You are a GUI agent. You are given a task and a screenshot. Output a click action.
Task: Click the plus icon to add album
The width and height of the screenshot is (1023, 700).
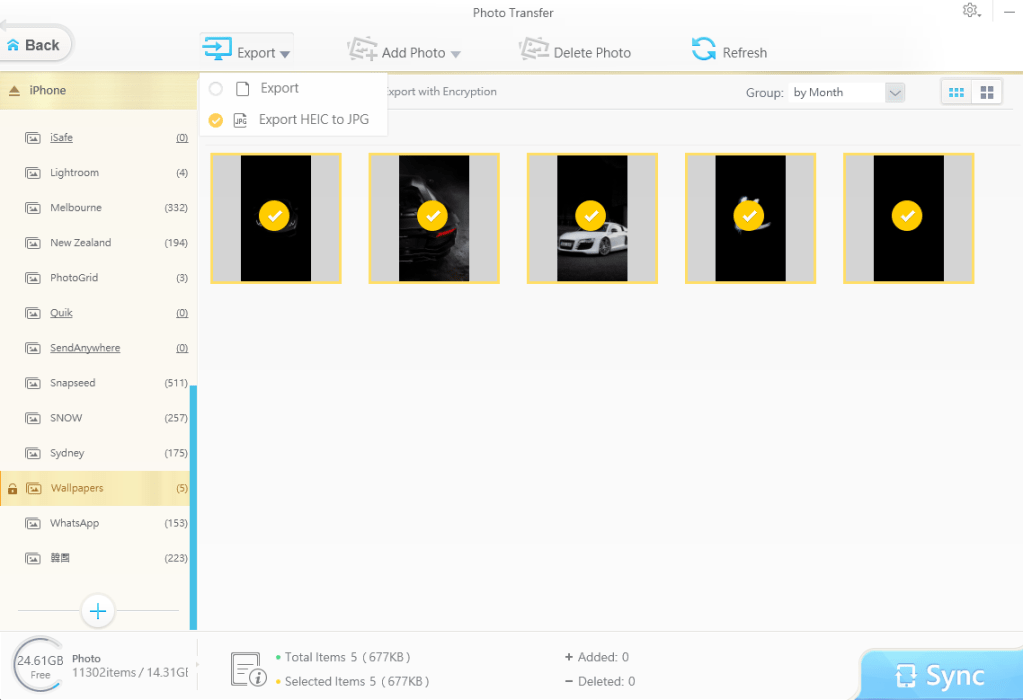pyautogui.click(x=98, y=610)
